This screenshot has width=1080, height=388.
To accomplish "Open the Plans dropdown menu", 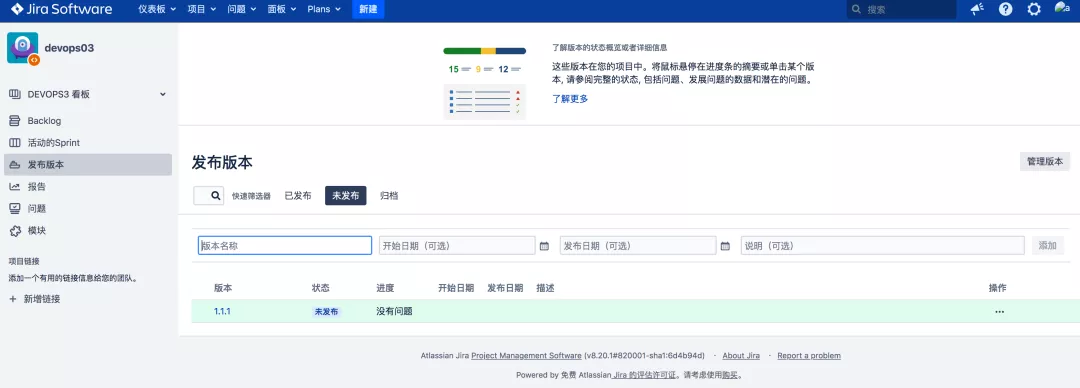I will click(323, 10).
